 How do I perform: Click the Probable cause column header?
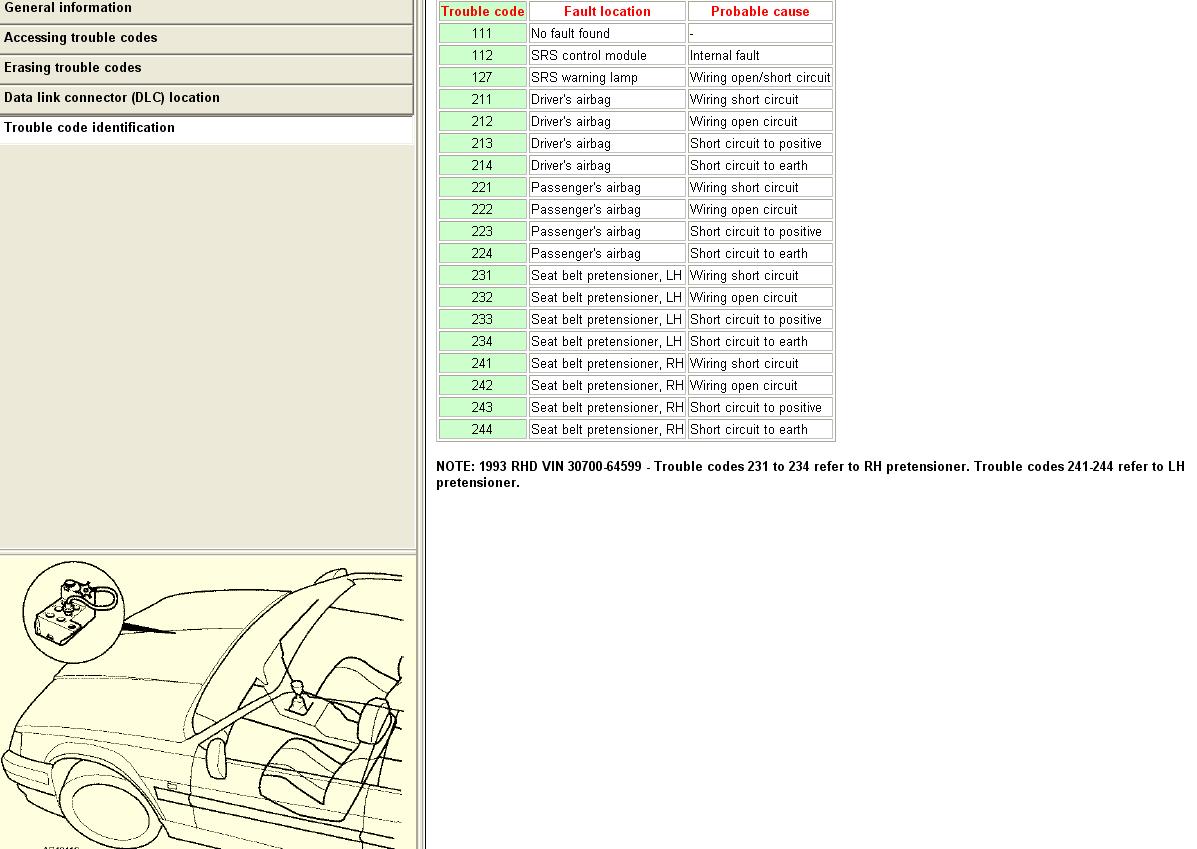point(760,12)
